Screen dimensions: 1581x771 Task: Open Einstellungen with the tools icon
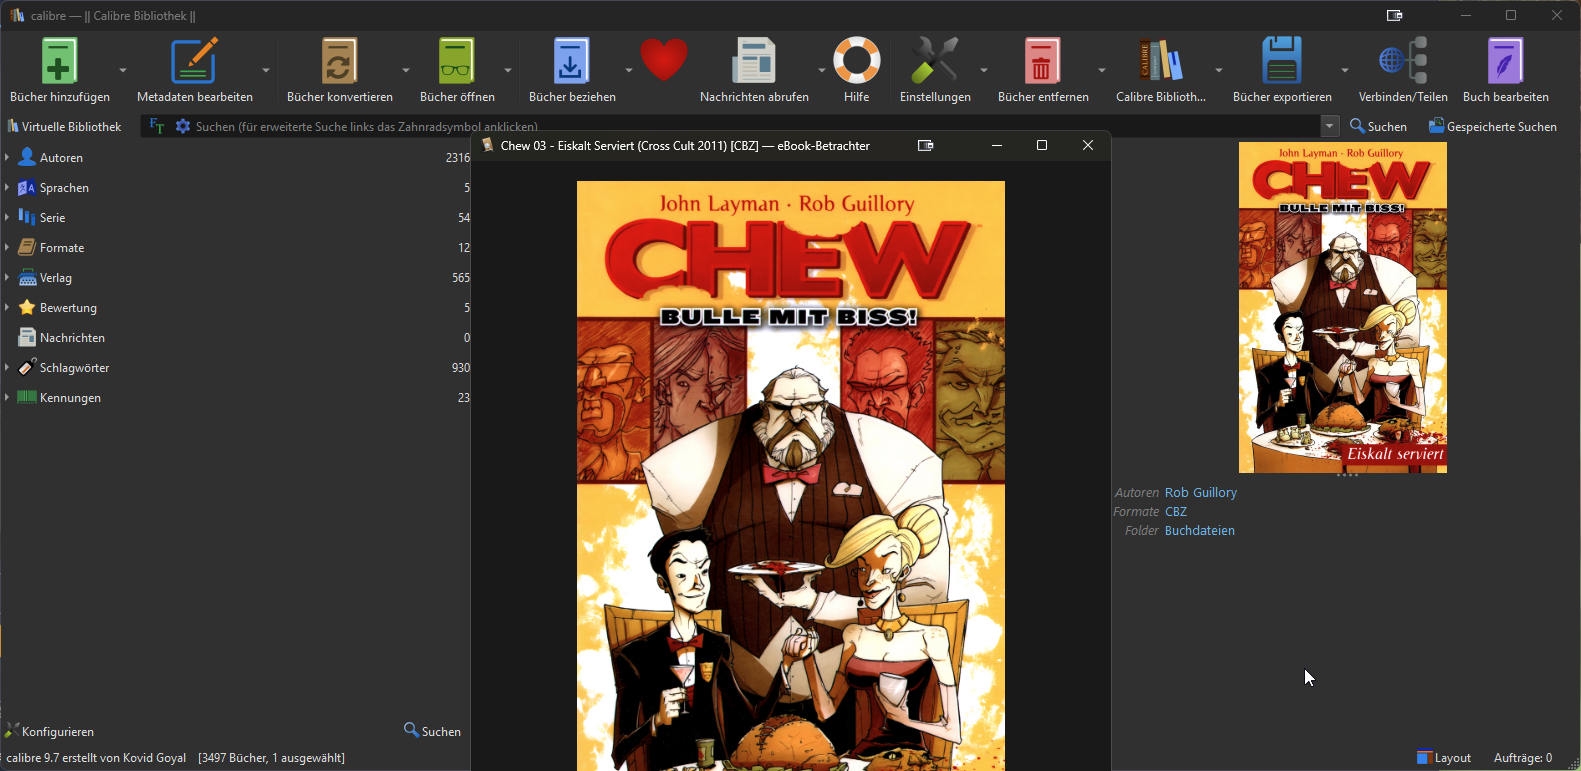pyautogui.click(x=935, y=61)
